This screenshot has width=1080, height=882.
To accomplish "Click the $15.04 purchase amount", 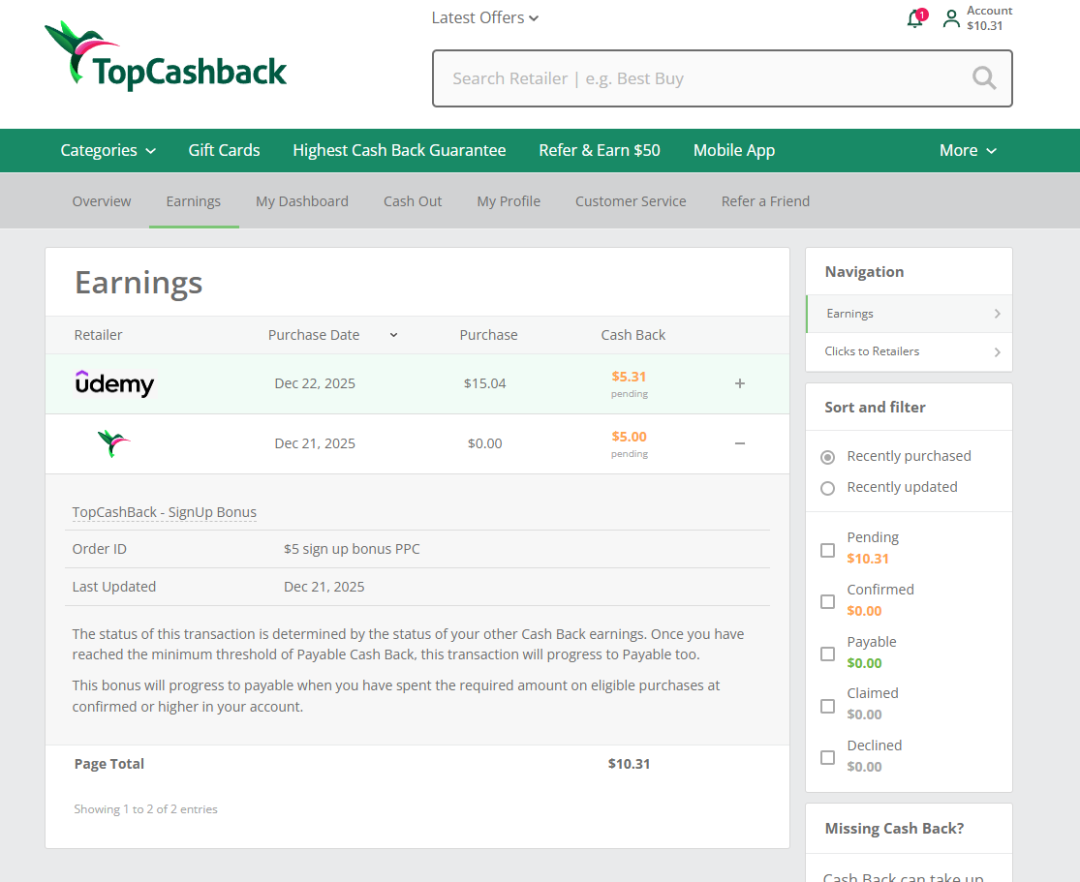I will 485,384.
